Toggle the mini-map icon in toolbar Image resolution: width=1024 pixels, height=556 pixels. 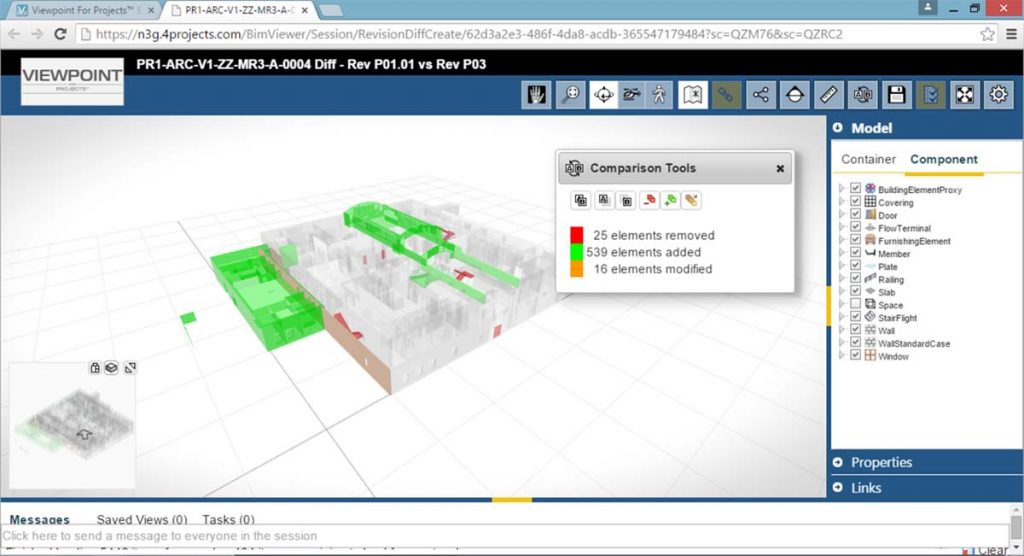693,95
